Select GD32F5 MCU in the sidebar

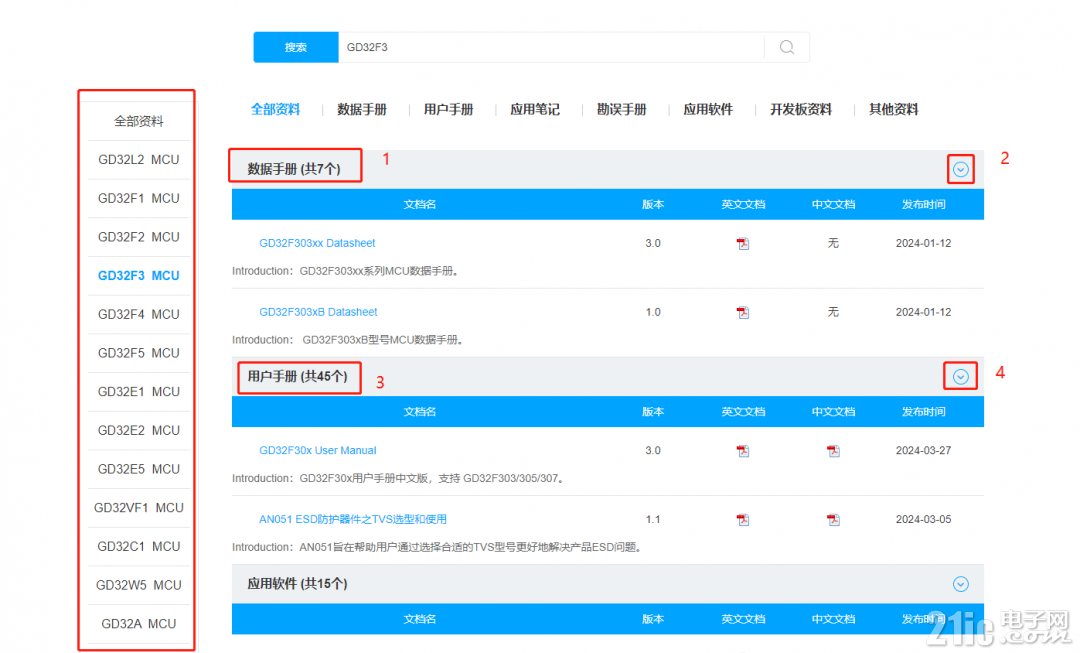click(x=138, y=353)
